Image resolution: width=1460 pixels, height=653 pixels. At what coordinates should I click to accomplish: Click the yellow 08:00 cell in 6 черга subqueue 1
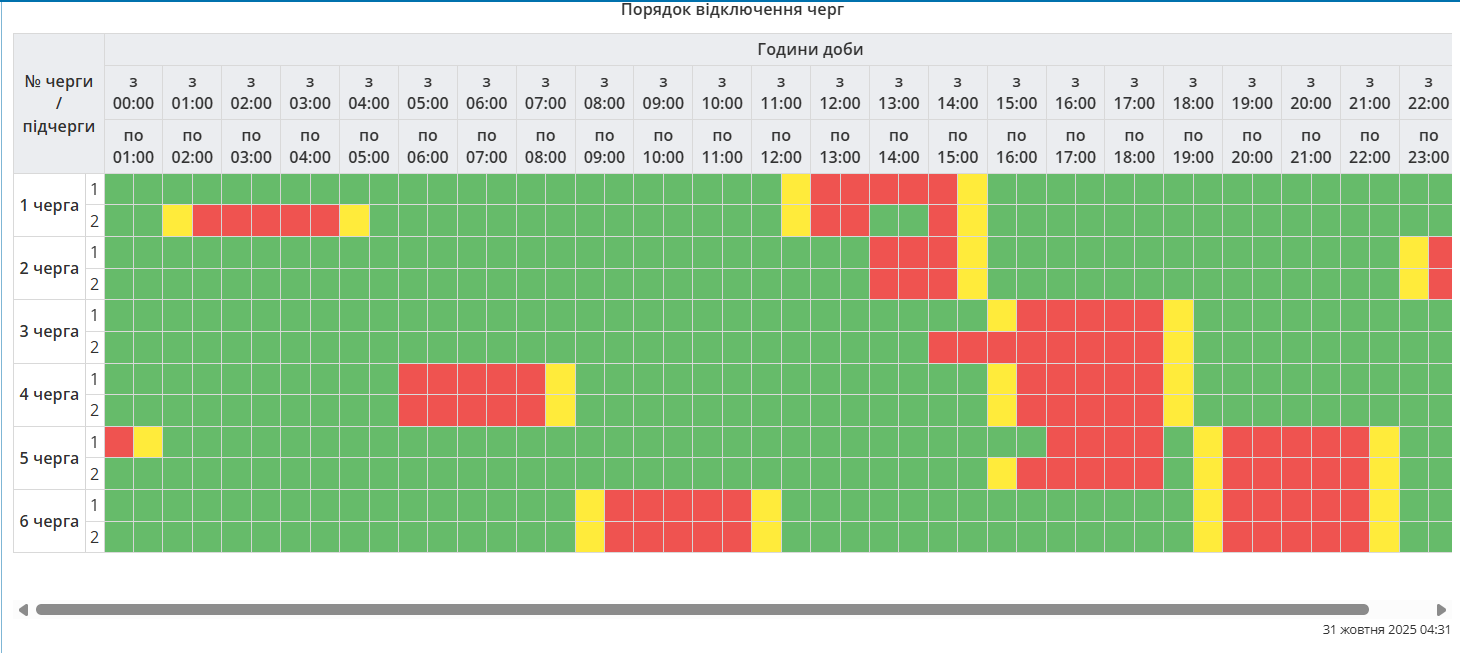click(590, 505)
